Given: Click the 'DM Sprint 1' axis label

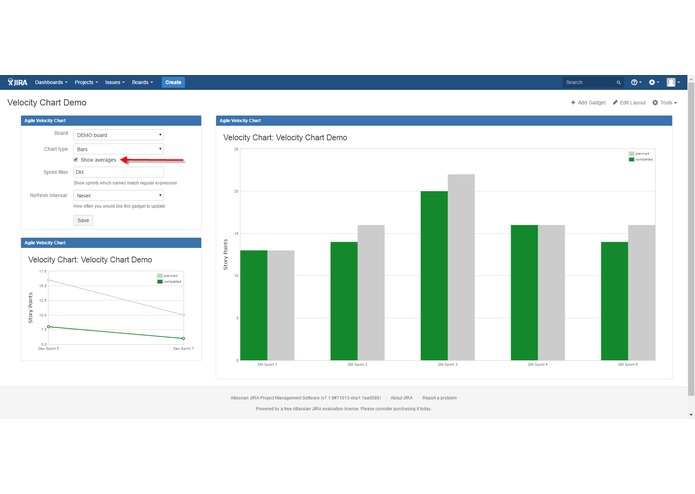Looking at the screenshot, I should coord(267,365).
